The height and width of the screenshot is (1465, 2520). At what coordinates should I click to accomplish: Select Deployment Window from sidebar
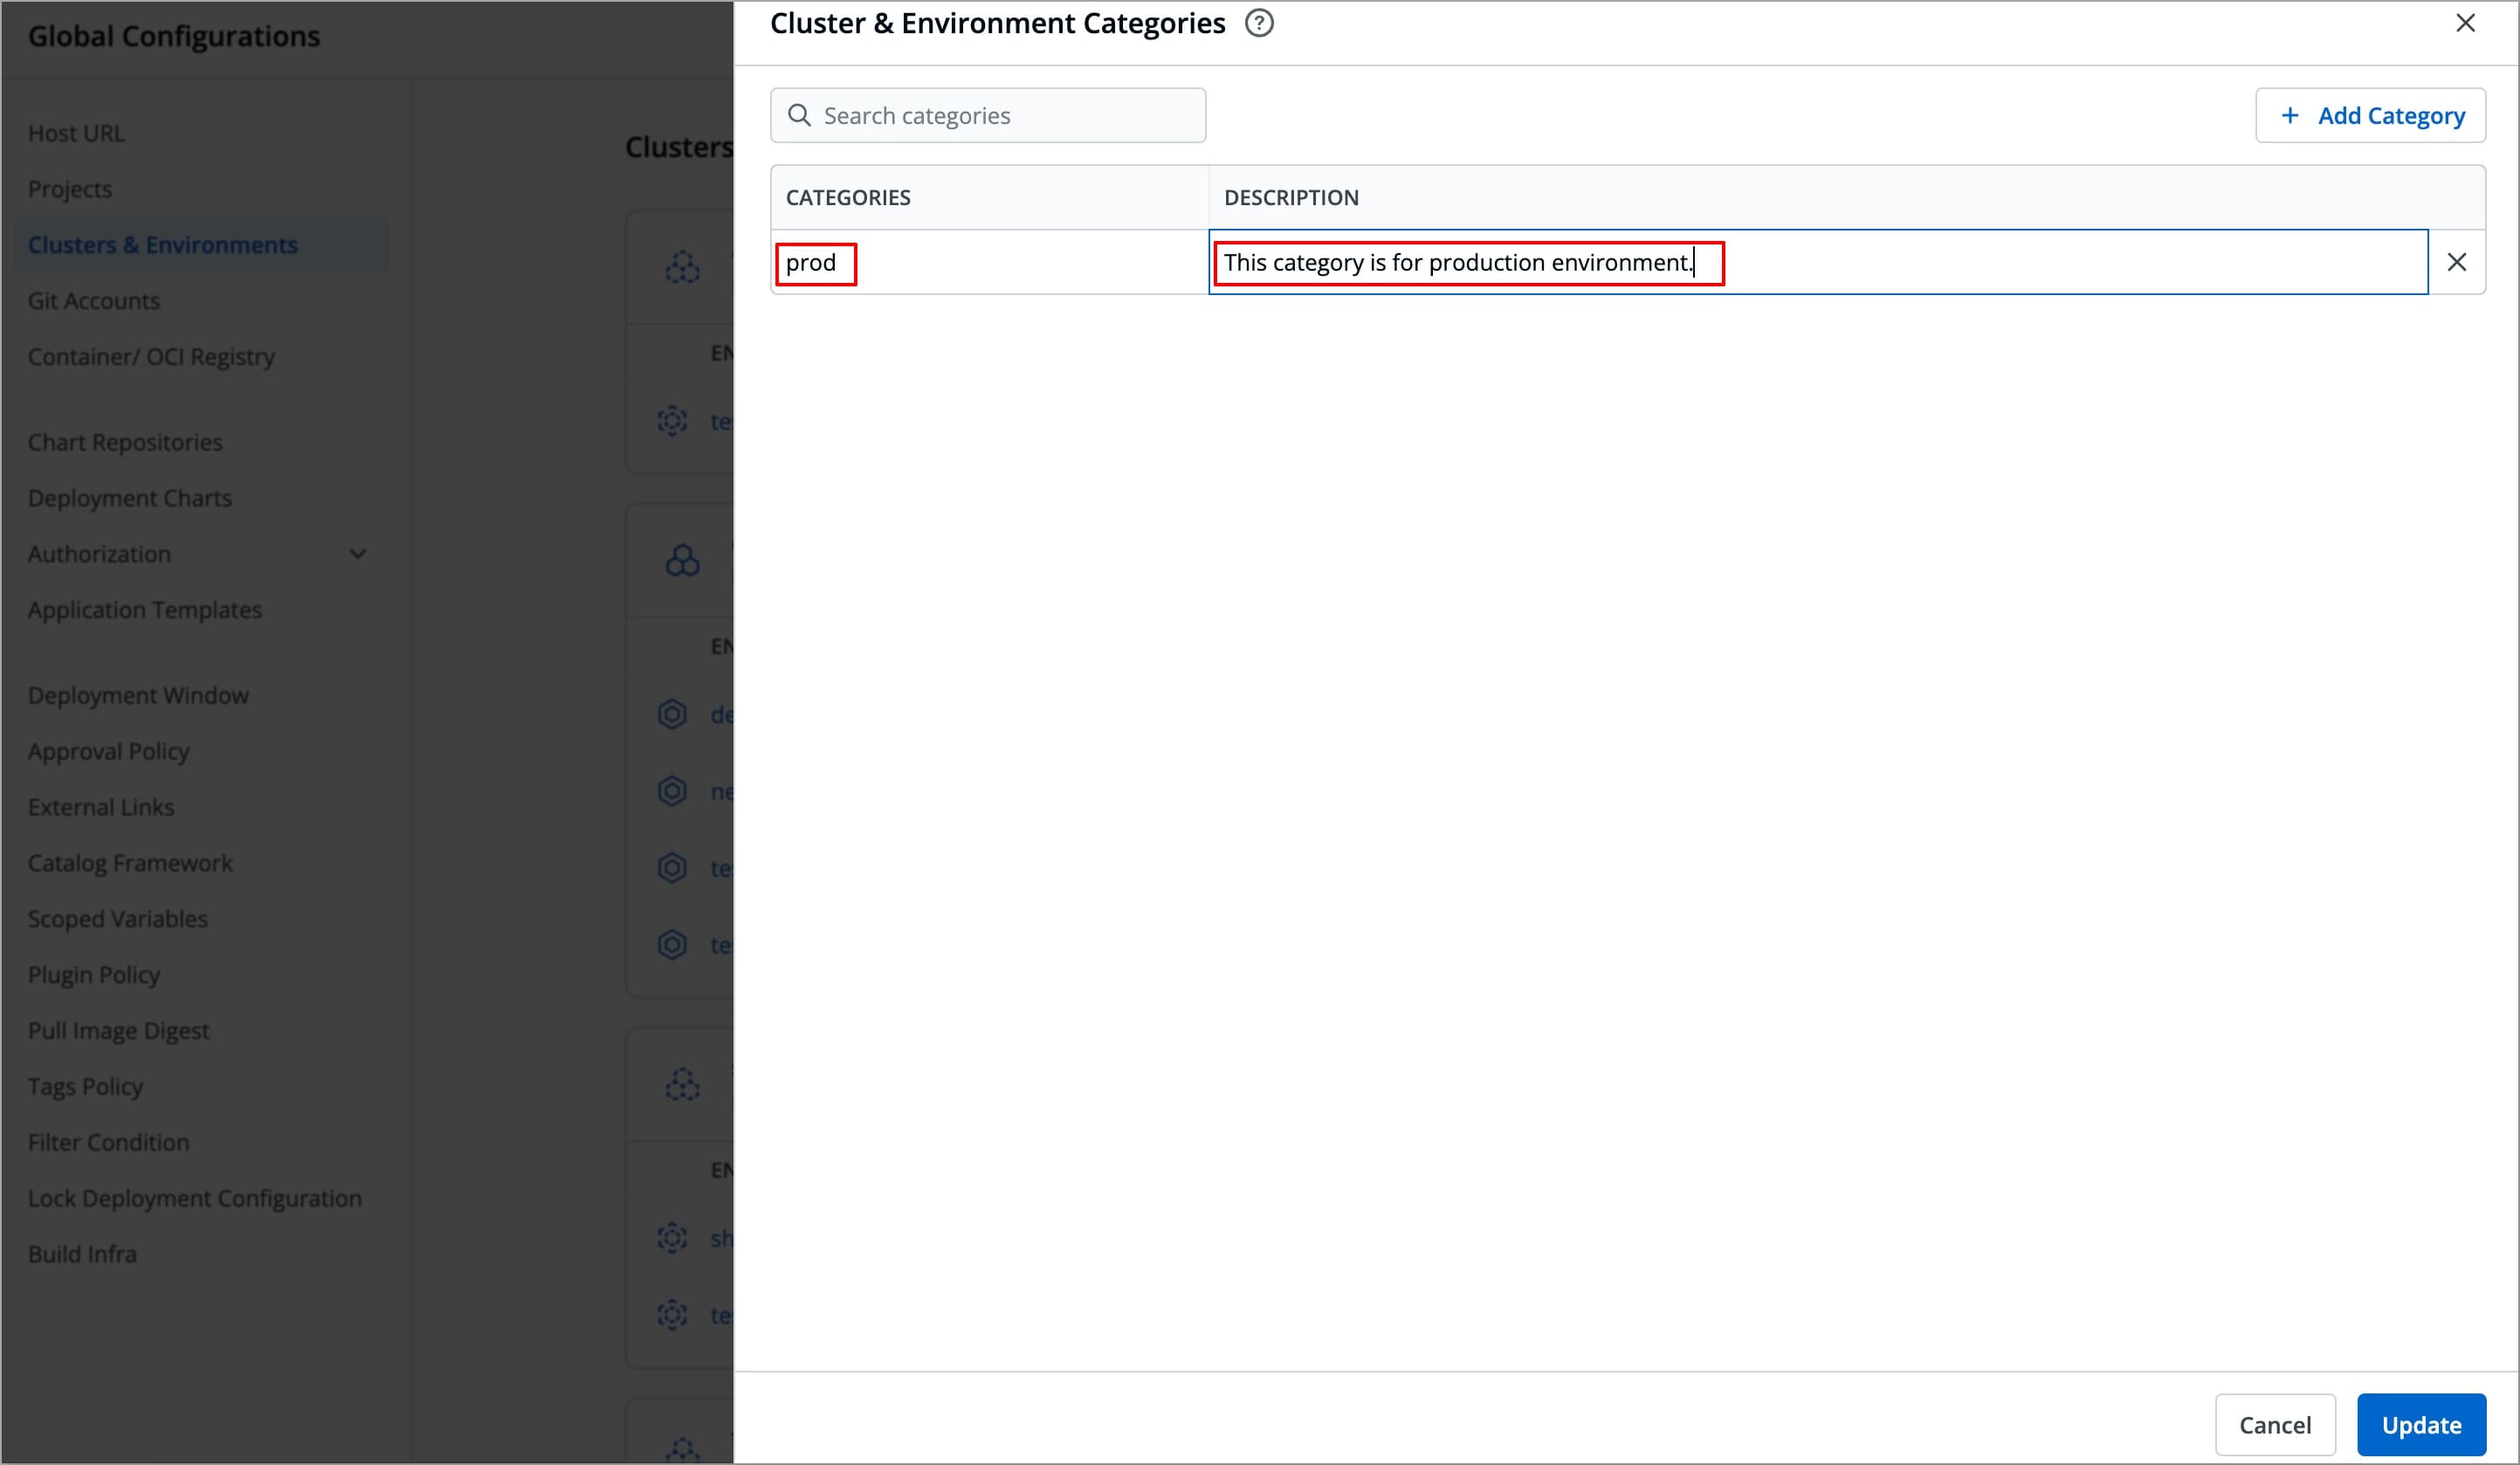coord(138,695)
